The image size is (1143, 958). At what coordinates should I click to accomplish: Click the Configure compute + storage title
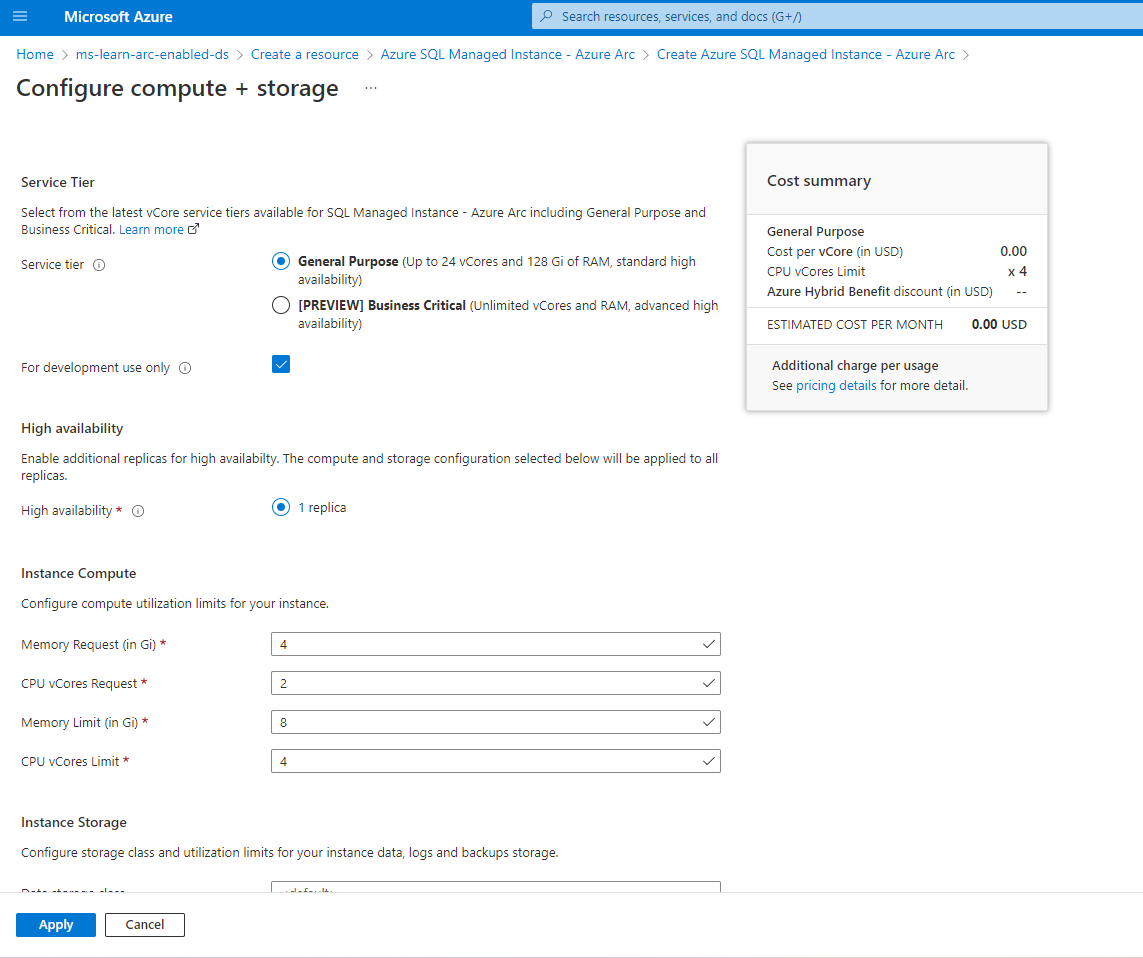click(177, 88)
